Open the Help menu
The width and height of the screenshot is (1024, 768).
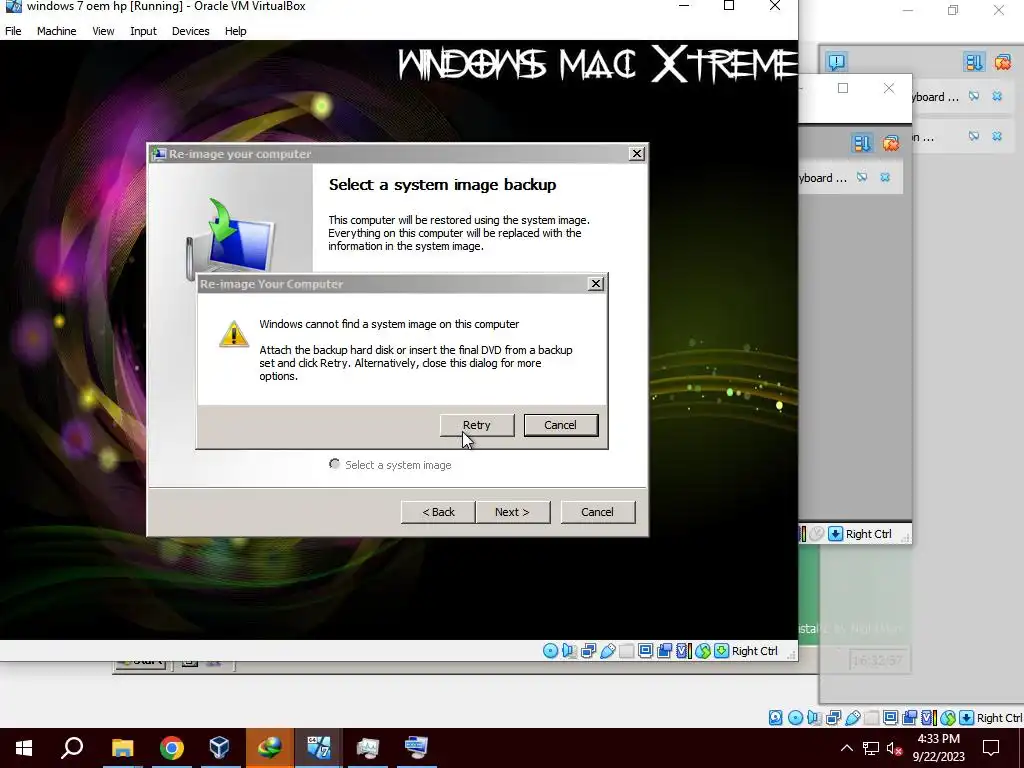(235, 31)
